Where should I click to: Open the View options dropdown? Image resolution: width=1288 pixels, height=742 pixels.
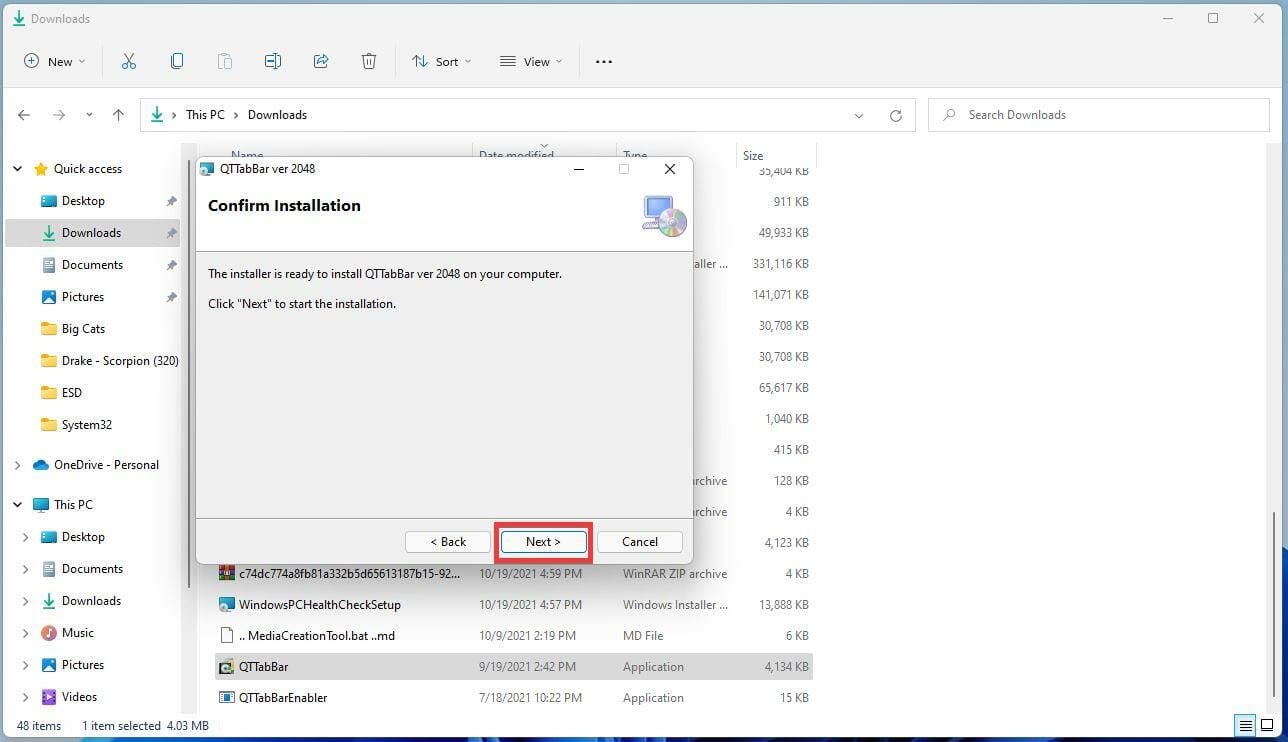[530, 61]
